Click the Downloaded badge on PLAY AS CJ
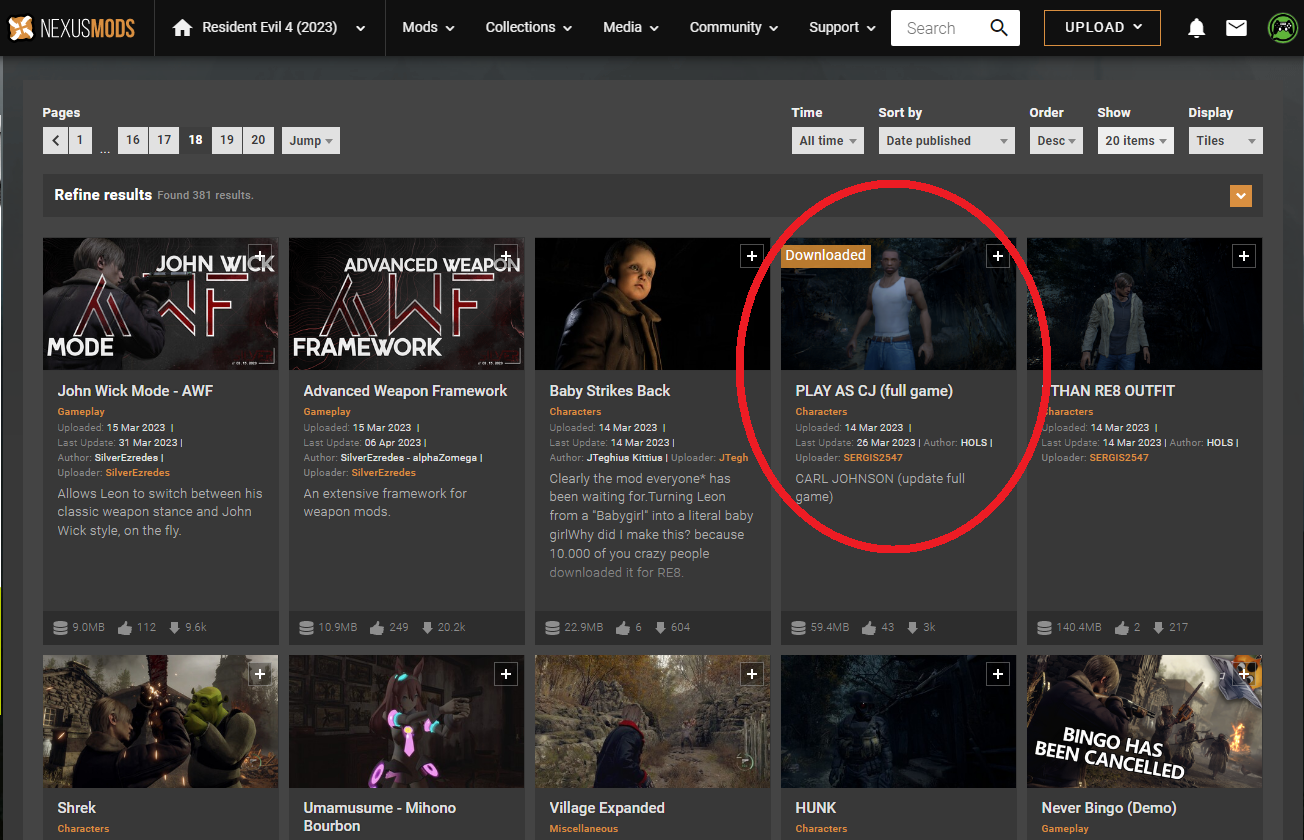The width and height of the screenshot is (1304, 840). coord(825,256)
